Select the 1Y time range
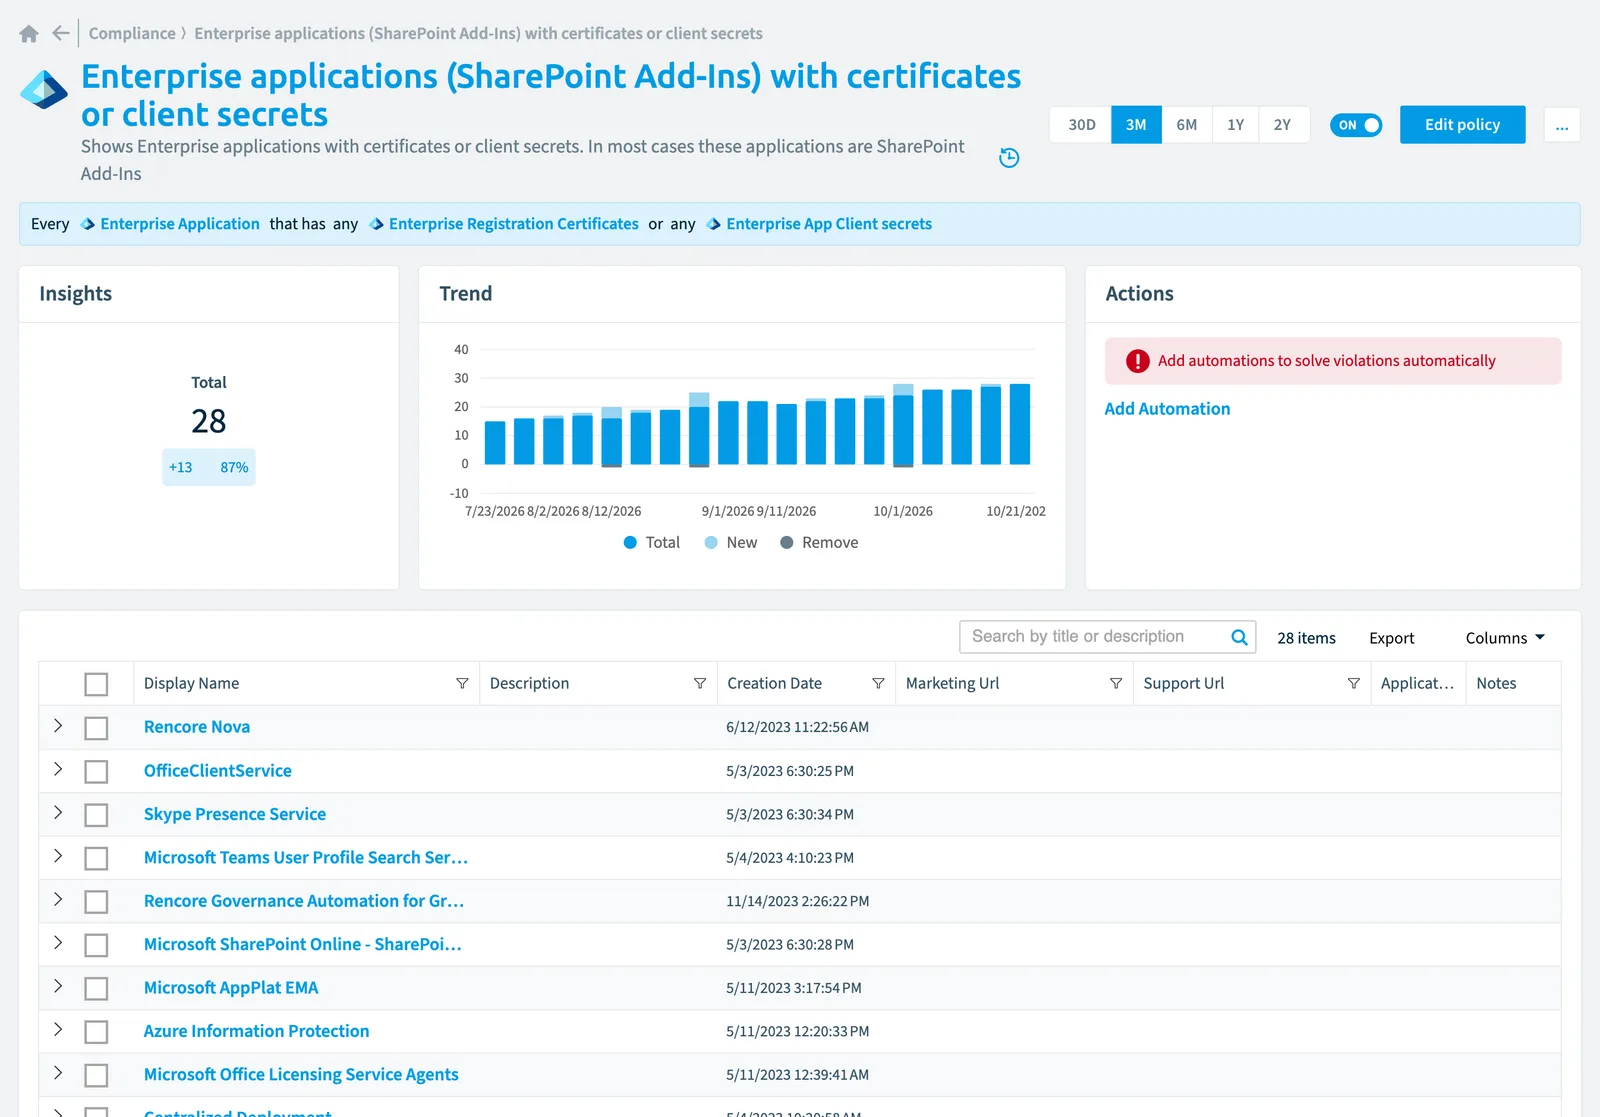 tap(1236, 125)
